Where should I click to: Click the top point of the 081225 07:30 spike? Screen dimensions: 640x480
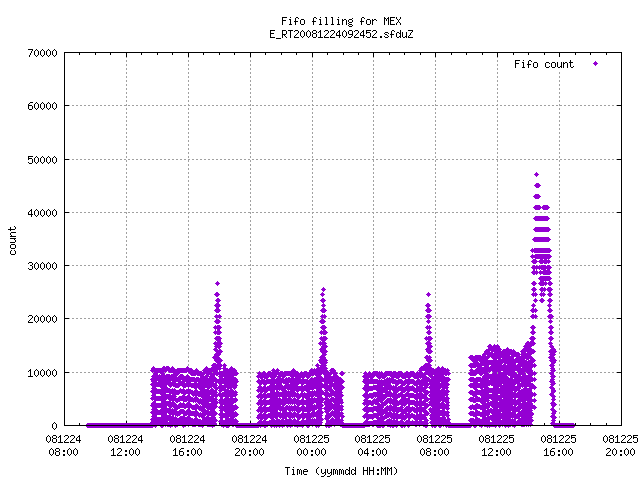[428, 294]
